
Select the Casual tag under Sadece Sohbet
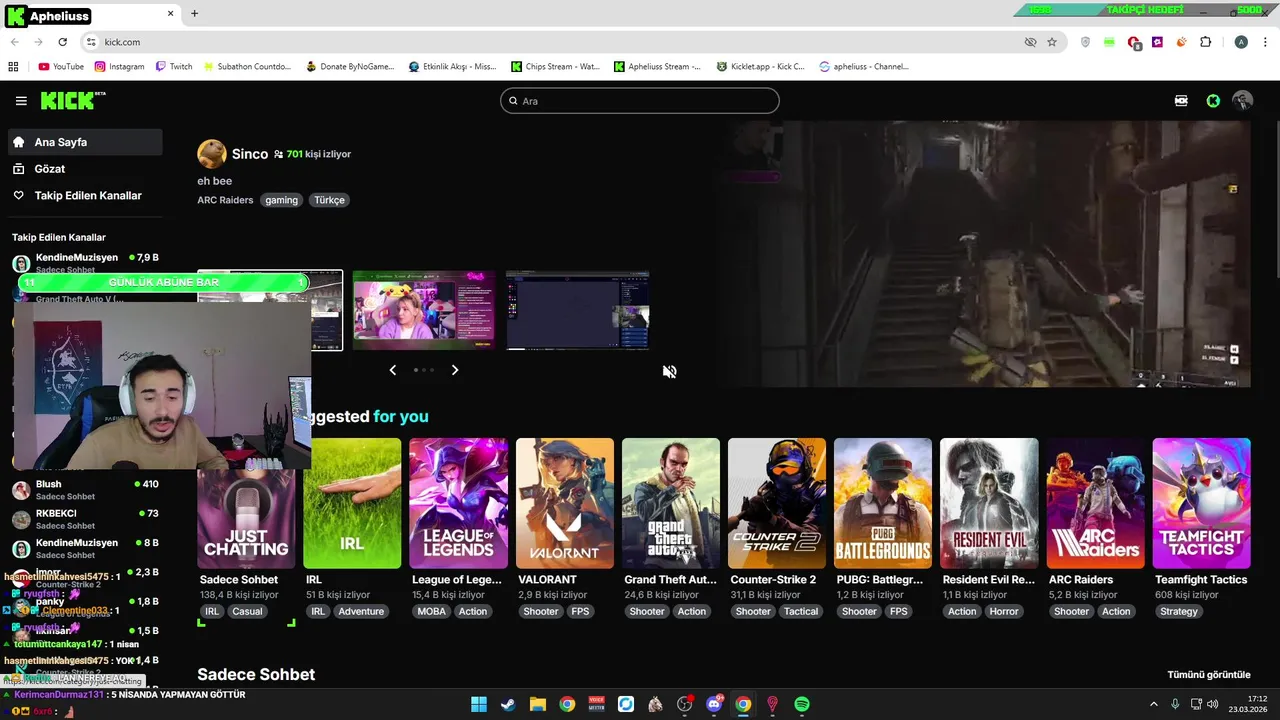tap(247, 612)
